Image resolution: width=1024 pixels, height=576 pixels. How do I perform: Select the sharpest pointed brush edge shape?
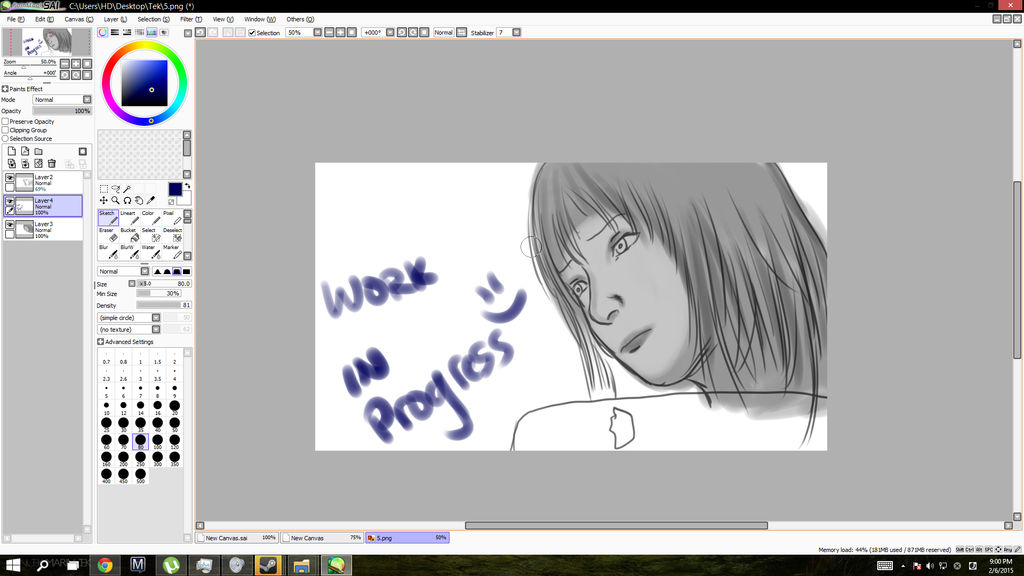coord(157,271)
